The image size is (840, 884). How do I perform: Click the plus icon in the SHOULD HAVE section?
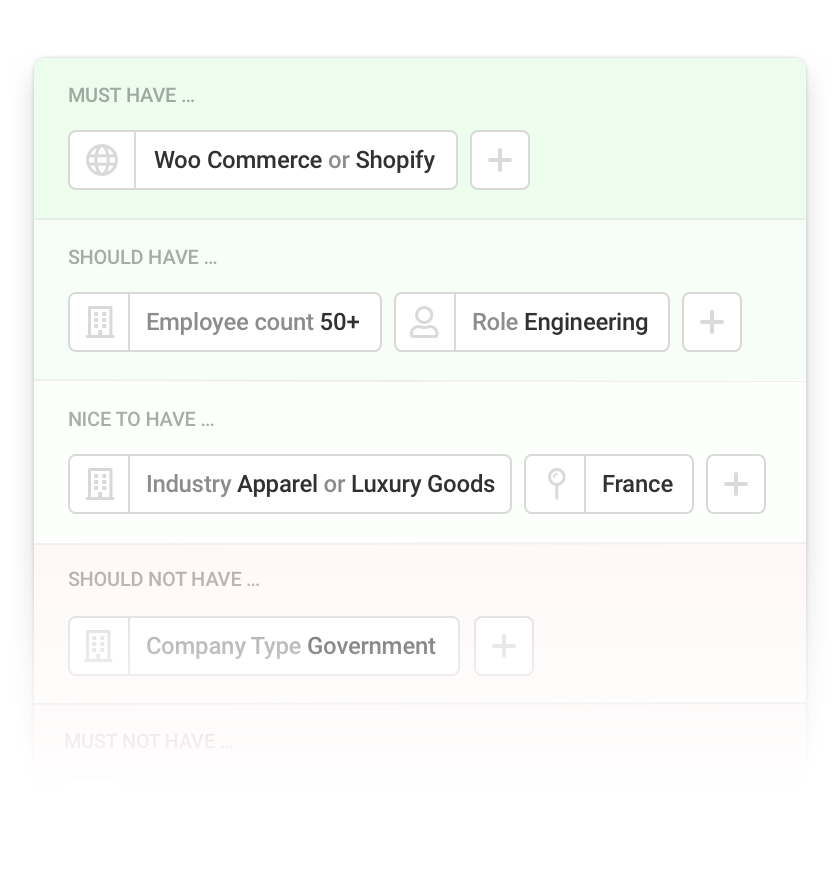pyautogui.click(x=712, y=322)
